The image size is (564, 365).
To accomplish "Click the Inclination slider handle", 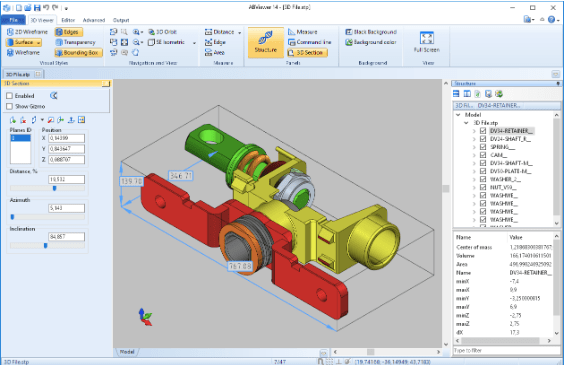I will (x=46, y=246).
